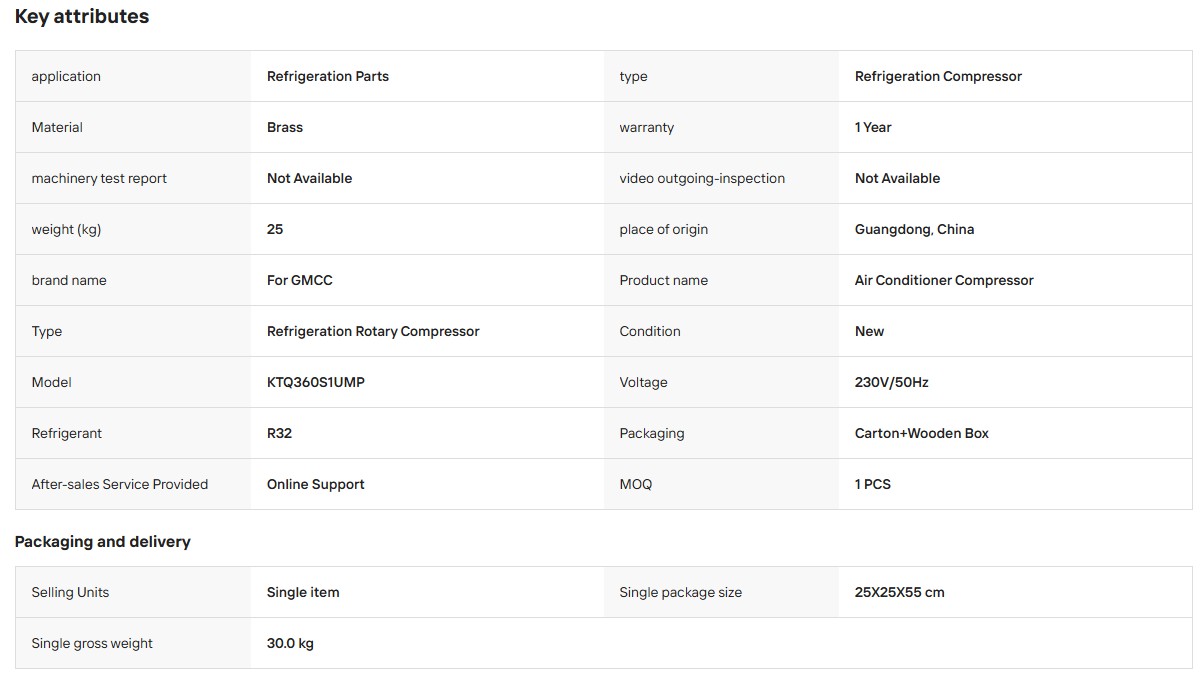The height and width of the screenshot is (678, 1200).
Task: Select the Refrigeration Parts application value
Action: pos(328,76)
